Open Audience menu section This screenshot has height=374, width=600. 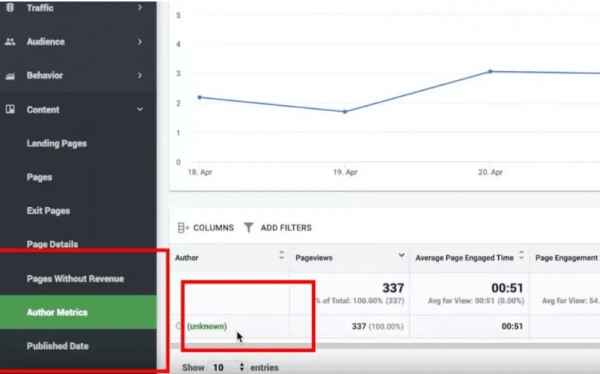coord(78,42)
